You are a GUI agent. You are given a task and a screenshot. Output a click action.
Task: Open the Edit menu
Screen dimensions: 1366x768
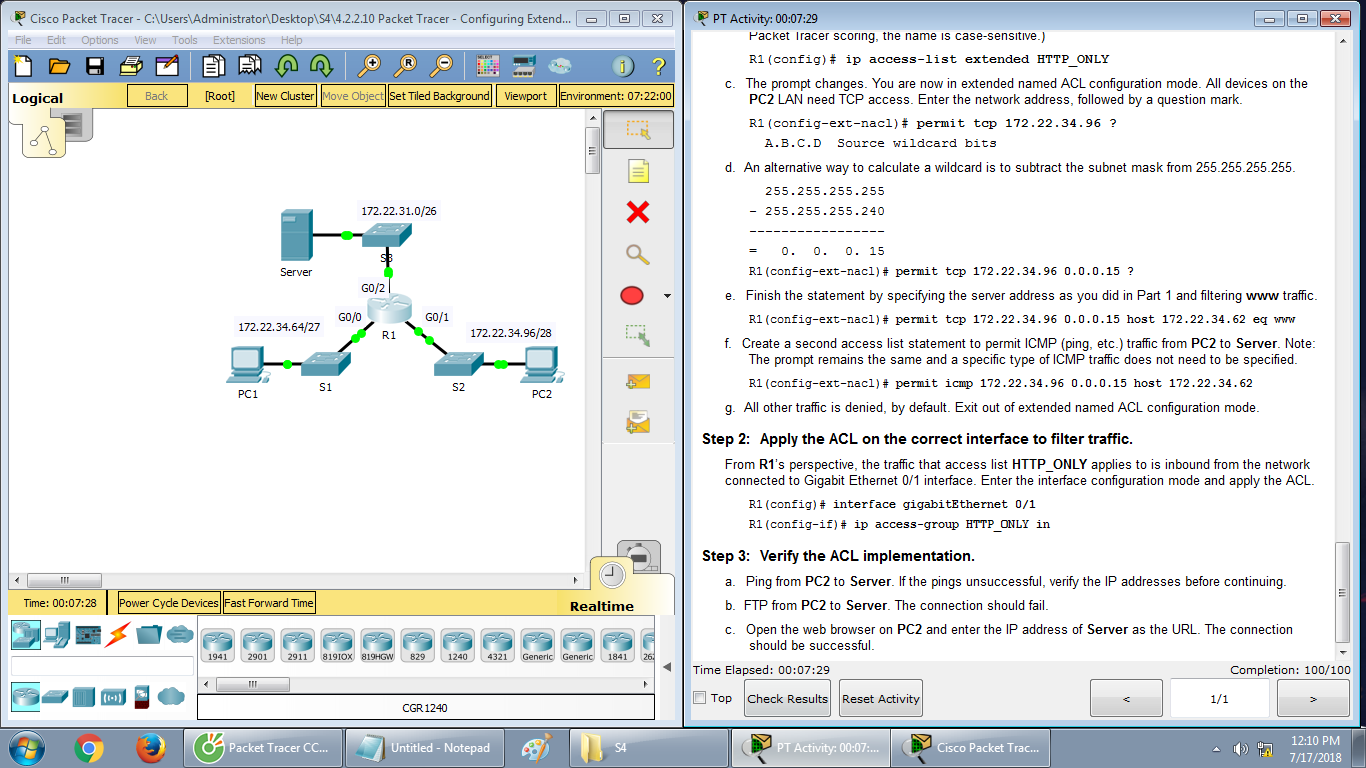[x=56, y=40]
